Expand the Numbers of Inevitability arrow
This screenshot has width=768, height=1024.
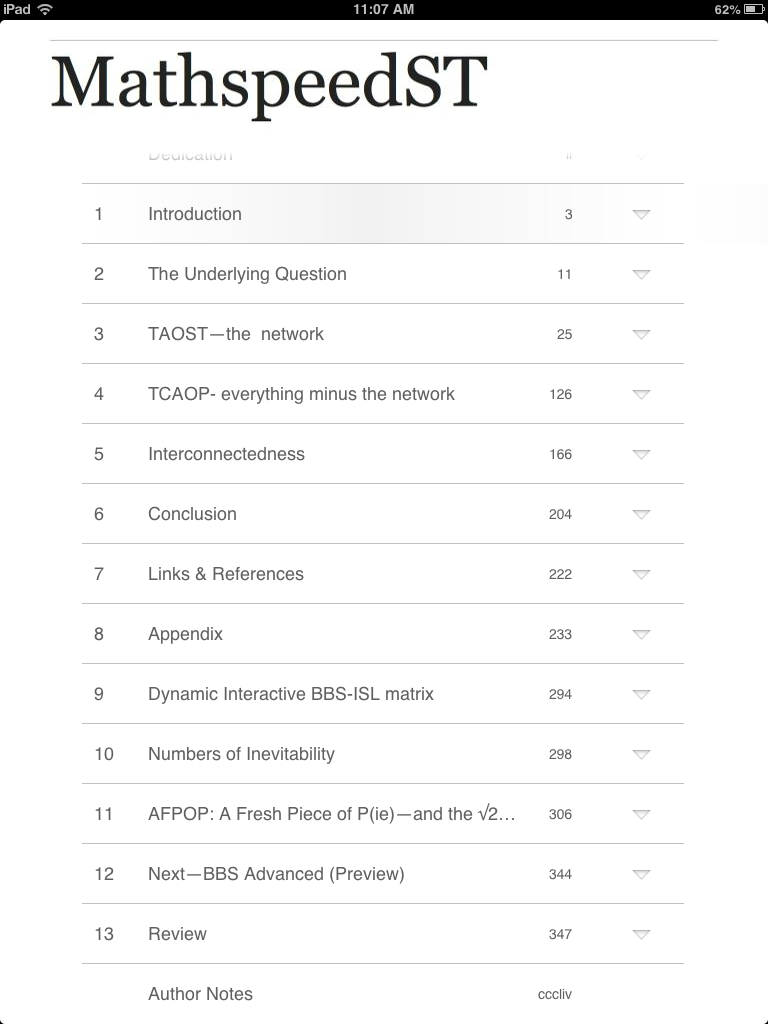(642, 754)
